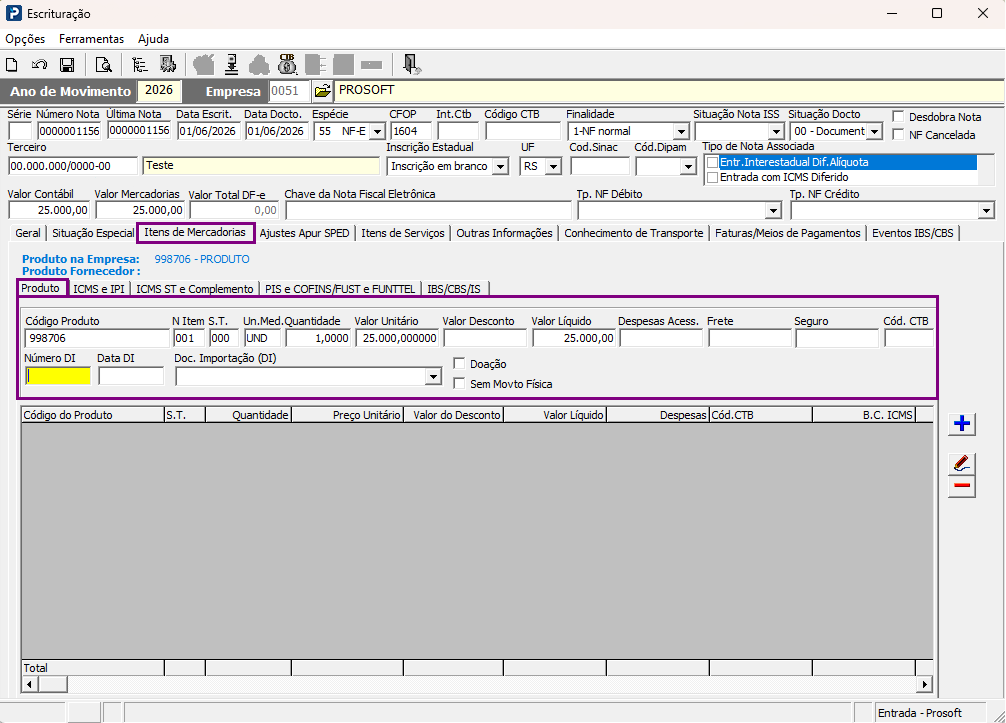Image resolution: width=1006 pixels, height=723 pixels.
Task: Click the exit door toolbar icon
Action: pyautogui.click(x=411, y=64)
